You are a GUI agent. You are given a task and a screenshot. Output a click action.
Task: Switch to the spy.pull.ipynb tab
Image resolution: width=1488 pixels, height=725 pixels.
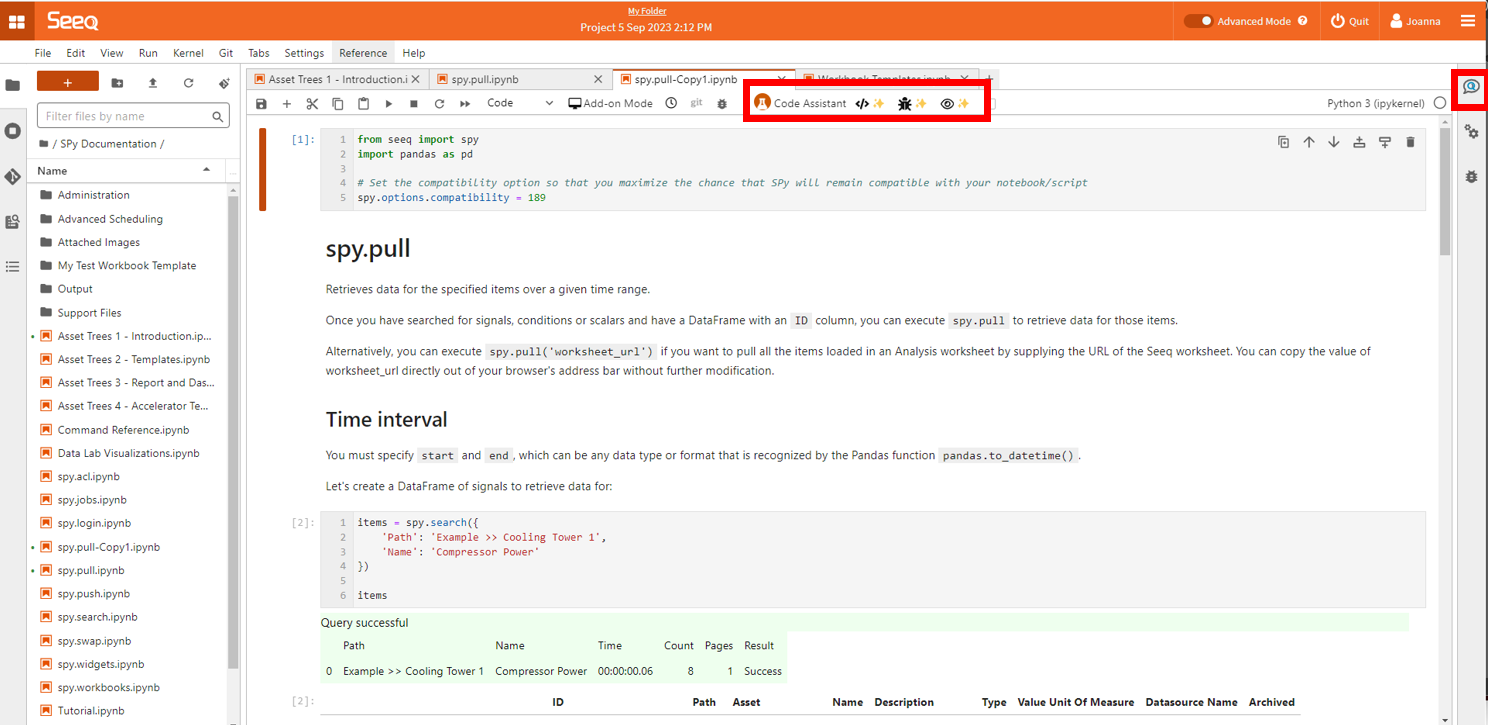pos(484,79)
